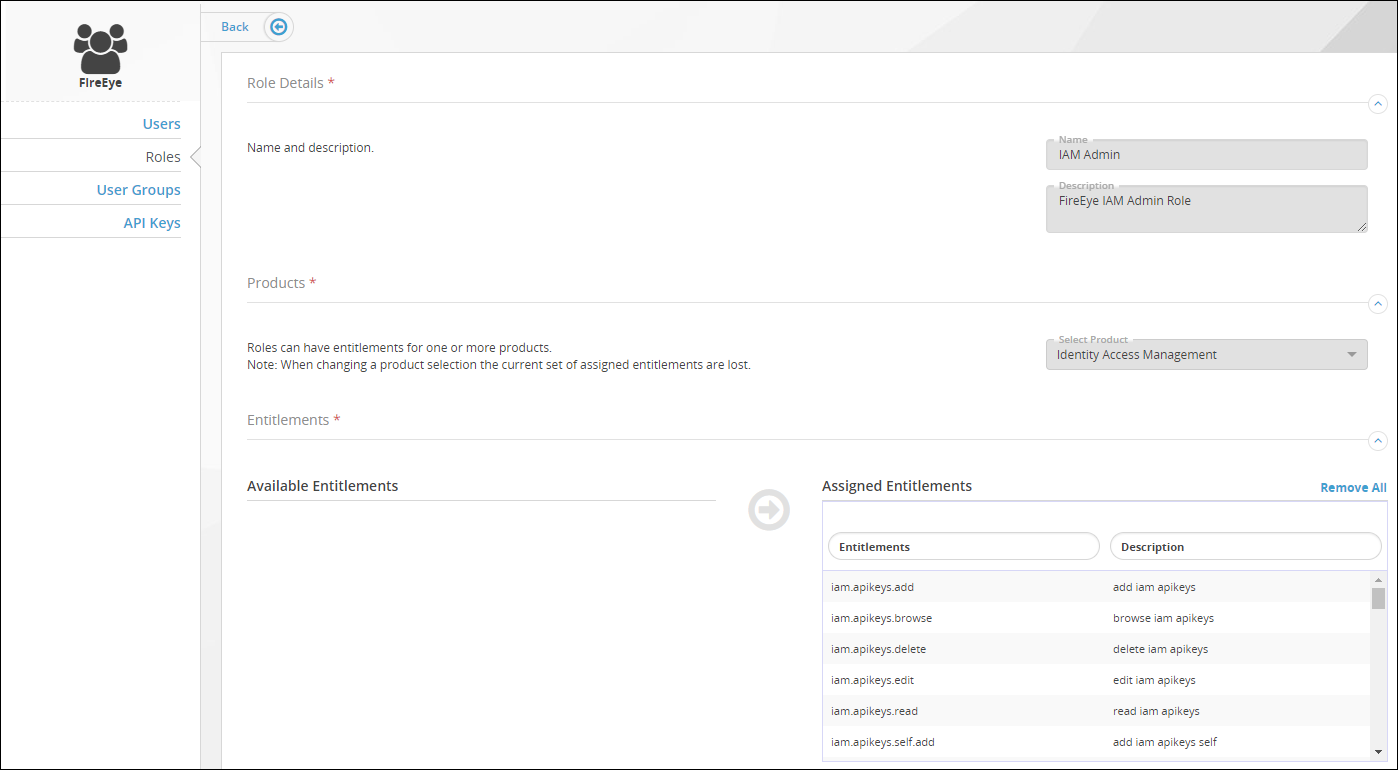Screen dimensions: 1398x770
Task: Click the Assigned Entitlements heading
Action: tap(897, 486)
